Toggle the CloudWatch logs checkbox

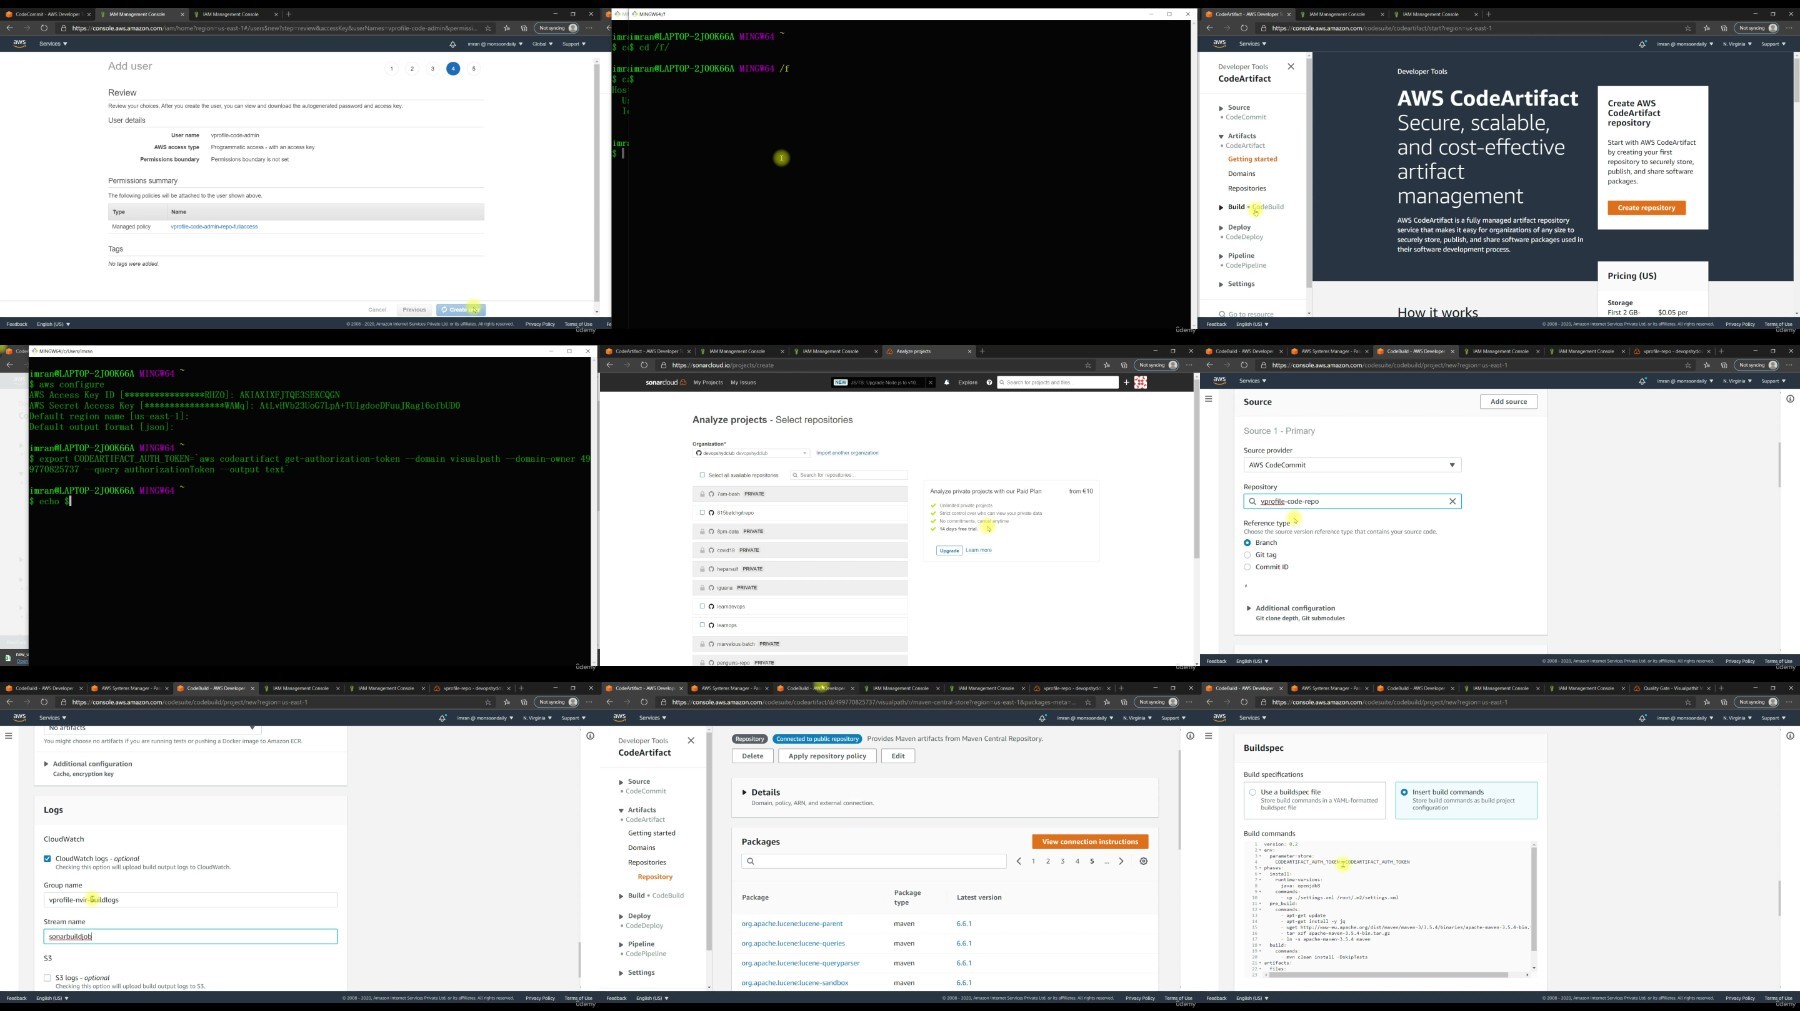coord(47,859)
